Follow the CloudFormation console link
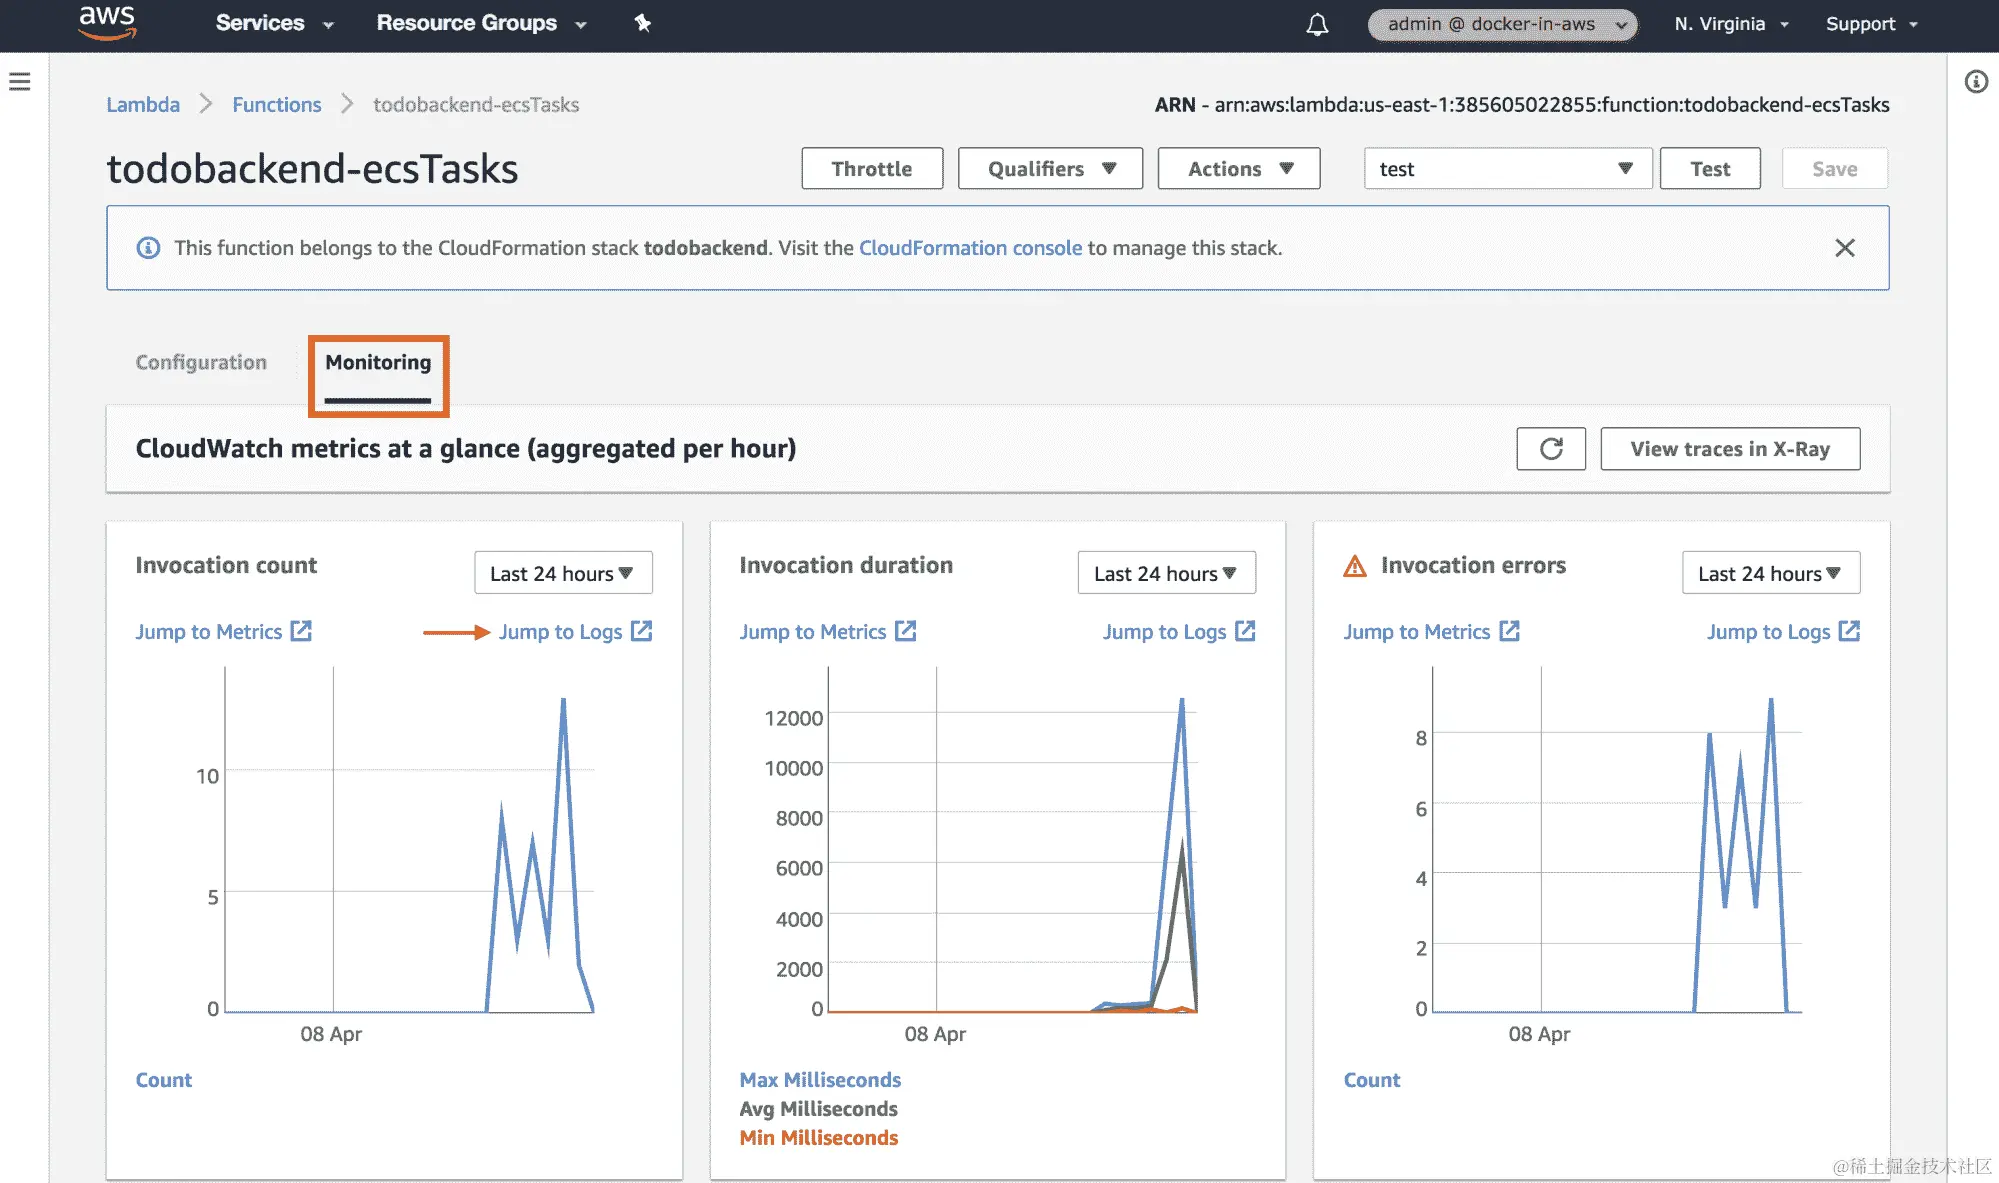This screenshot has height=1183, width=1999. click(970, 248)
